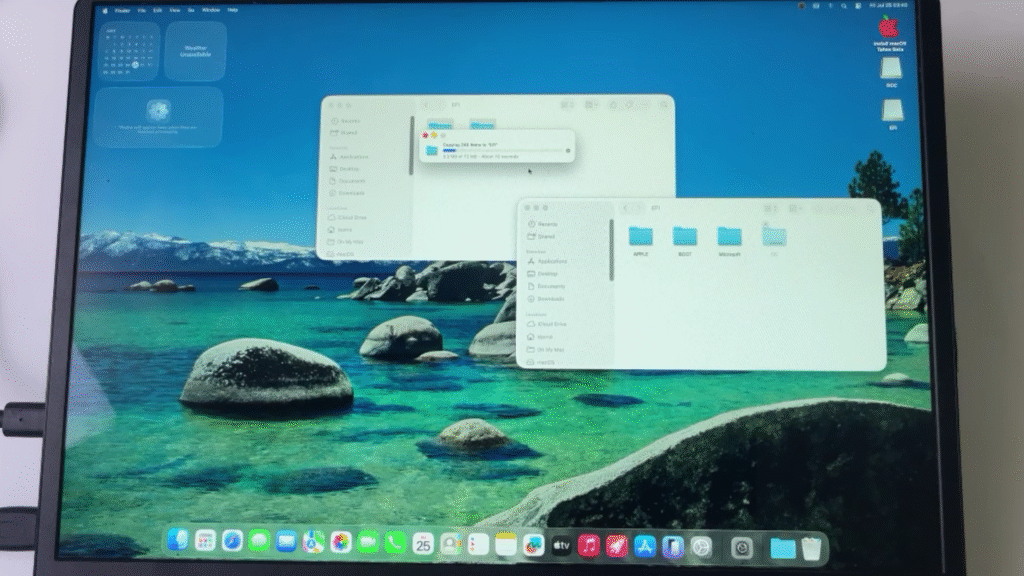Viewport: 1024px width, 576px height.
Task: Open the Apple TV app in Dock
Action: coord(561,545)
